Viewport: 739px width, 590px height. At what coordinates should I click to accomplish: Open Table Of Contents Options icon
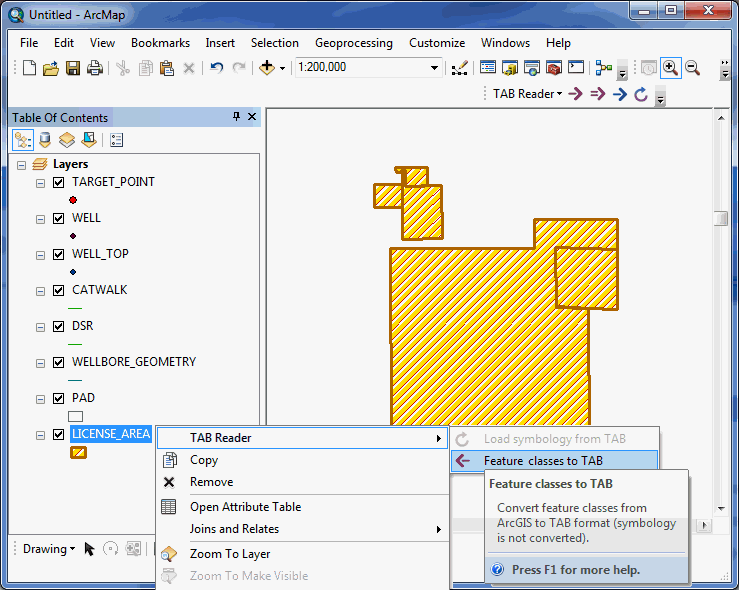pos(116,140)
